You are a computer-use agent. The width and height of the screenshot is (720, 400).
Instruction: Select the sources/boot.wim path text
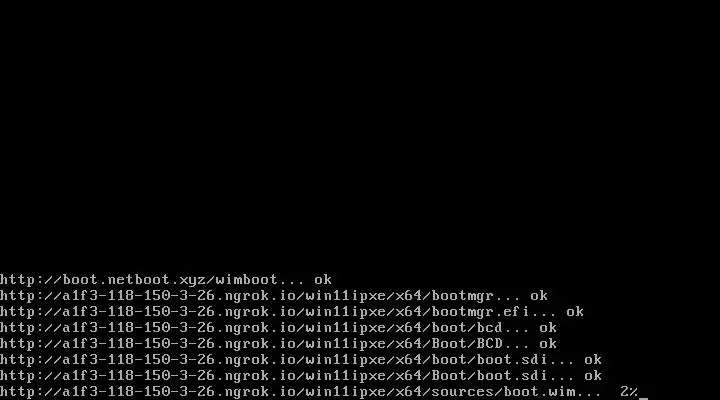click(503, 392)
